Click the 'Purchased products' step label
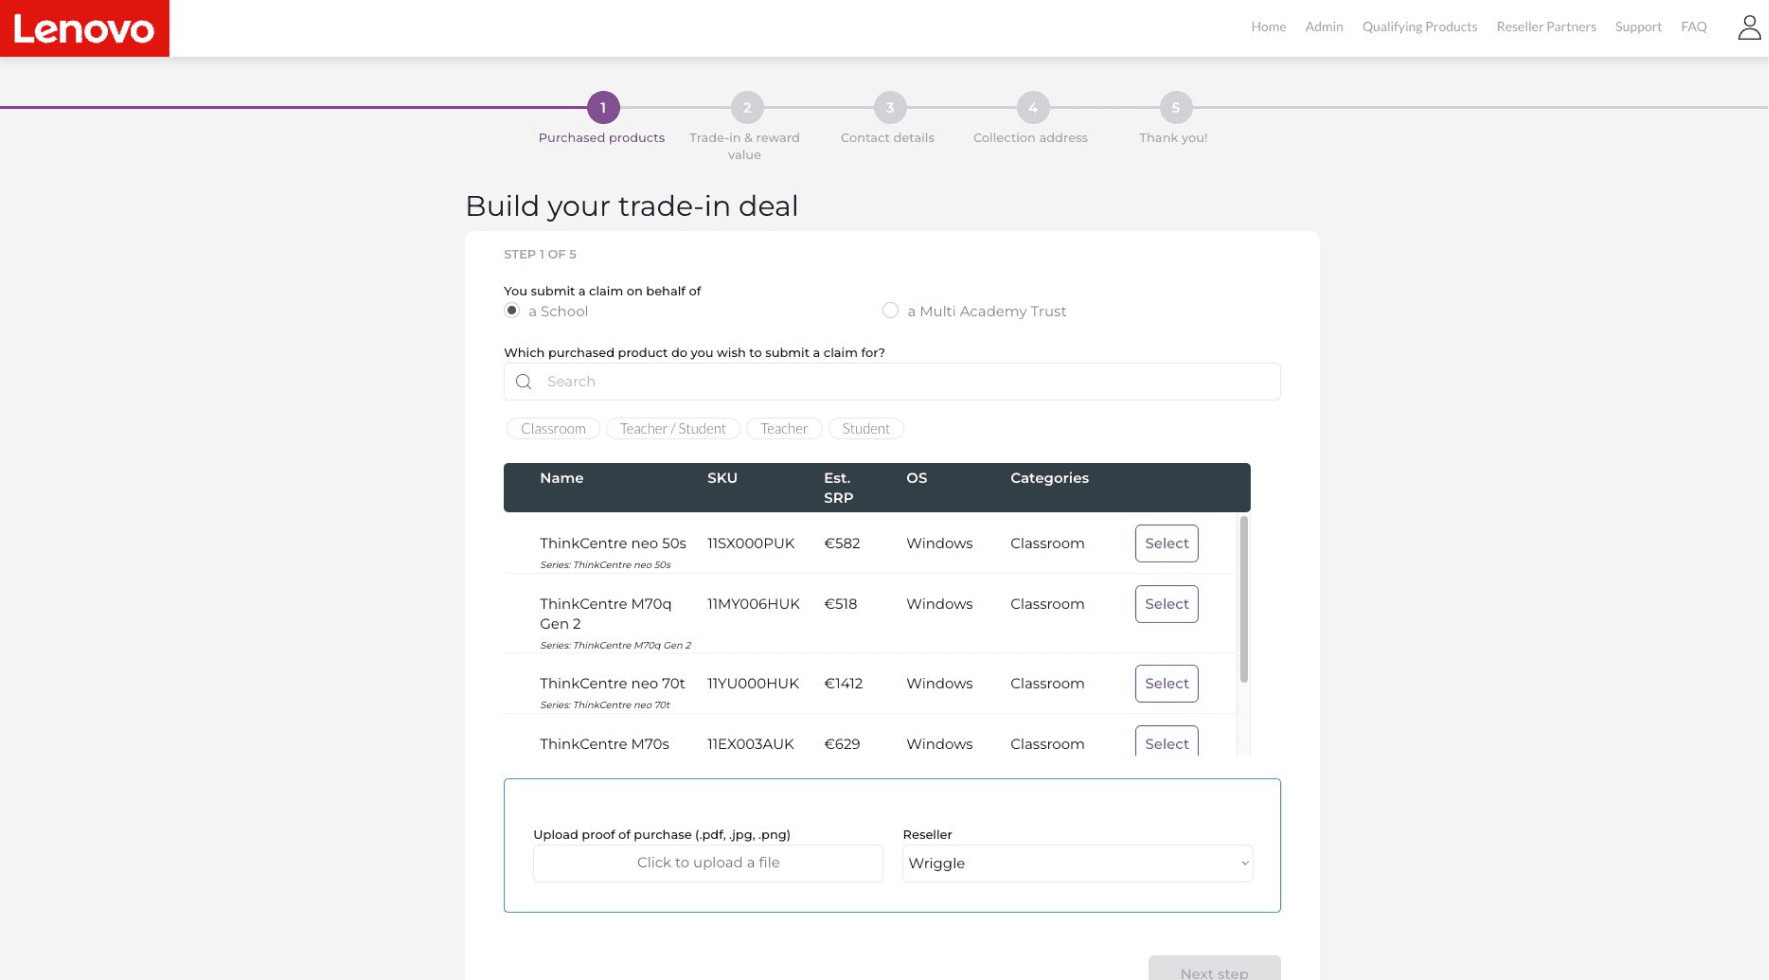The width and height of the screenshot is (1769, 980). click(601, 138)
